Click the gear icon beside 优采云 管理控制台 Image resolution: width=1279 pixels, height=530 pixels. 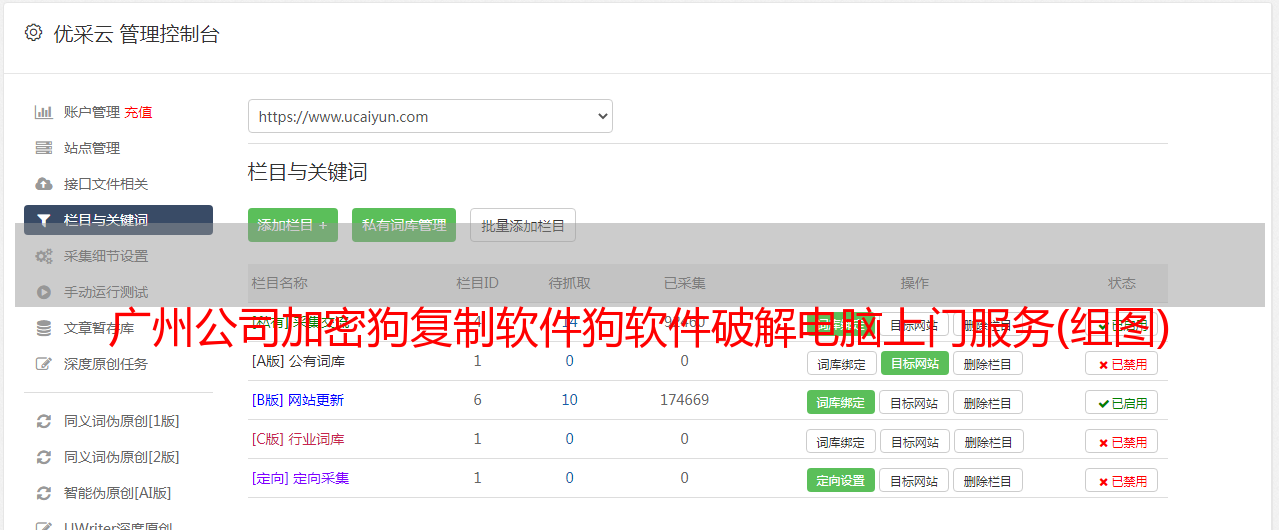click(34, 33)
